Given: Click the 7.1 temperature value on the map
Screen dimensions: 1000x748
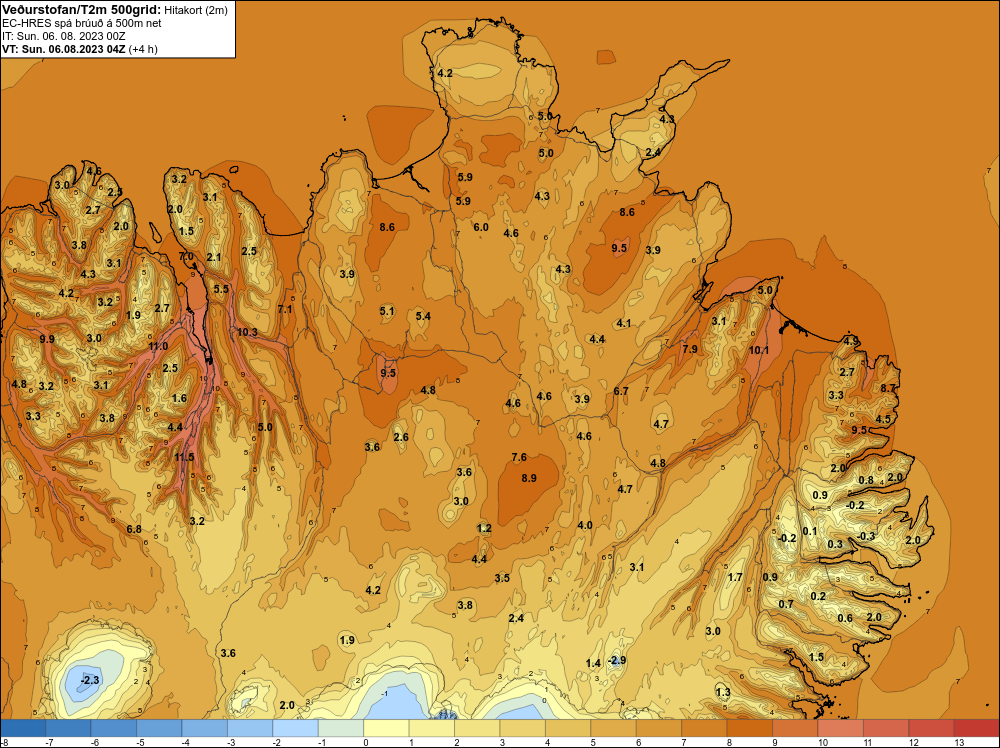Looking at the screenshot, I should pyautogui.click(x=285, y=309).
